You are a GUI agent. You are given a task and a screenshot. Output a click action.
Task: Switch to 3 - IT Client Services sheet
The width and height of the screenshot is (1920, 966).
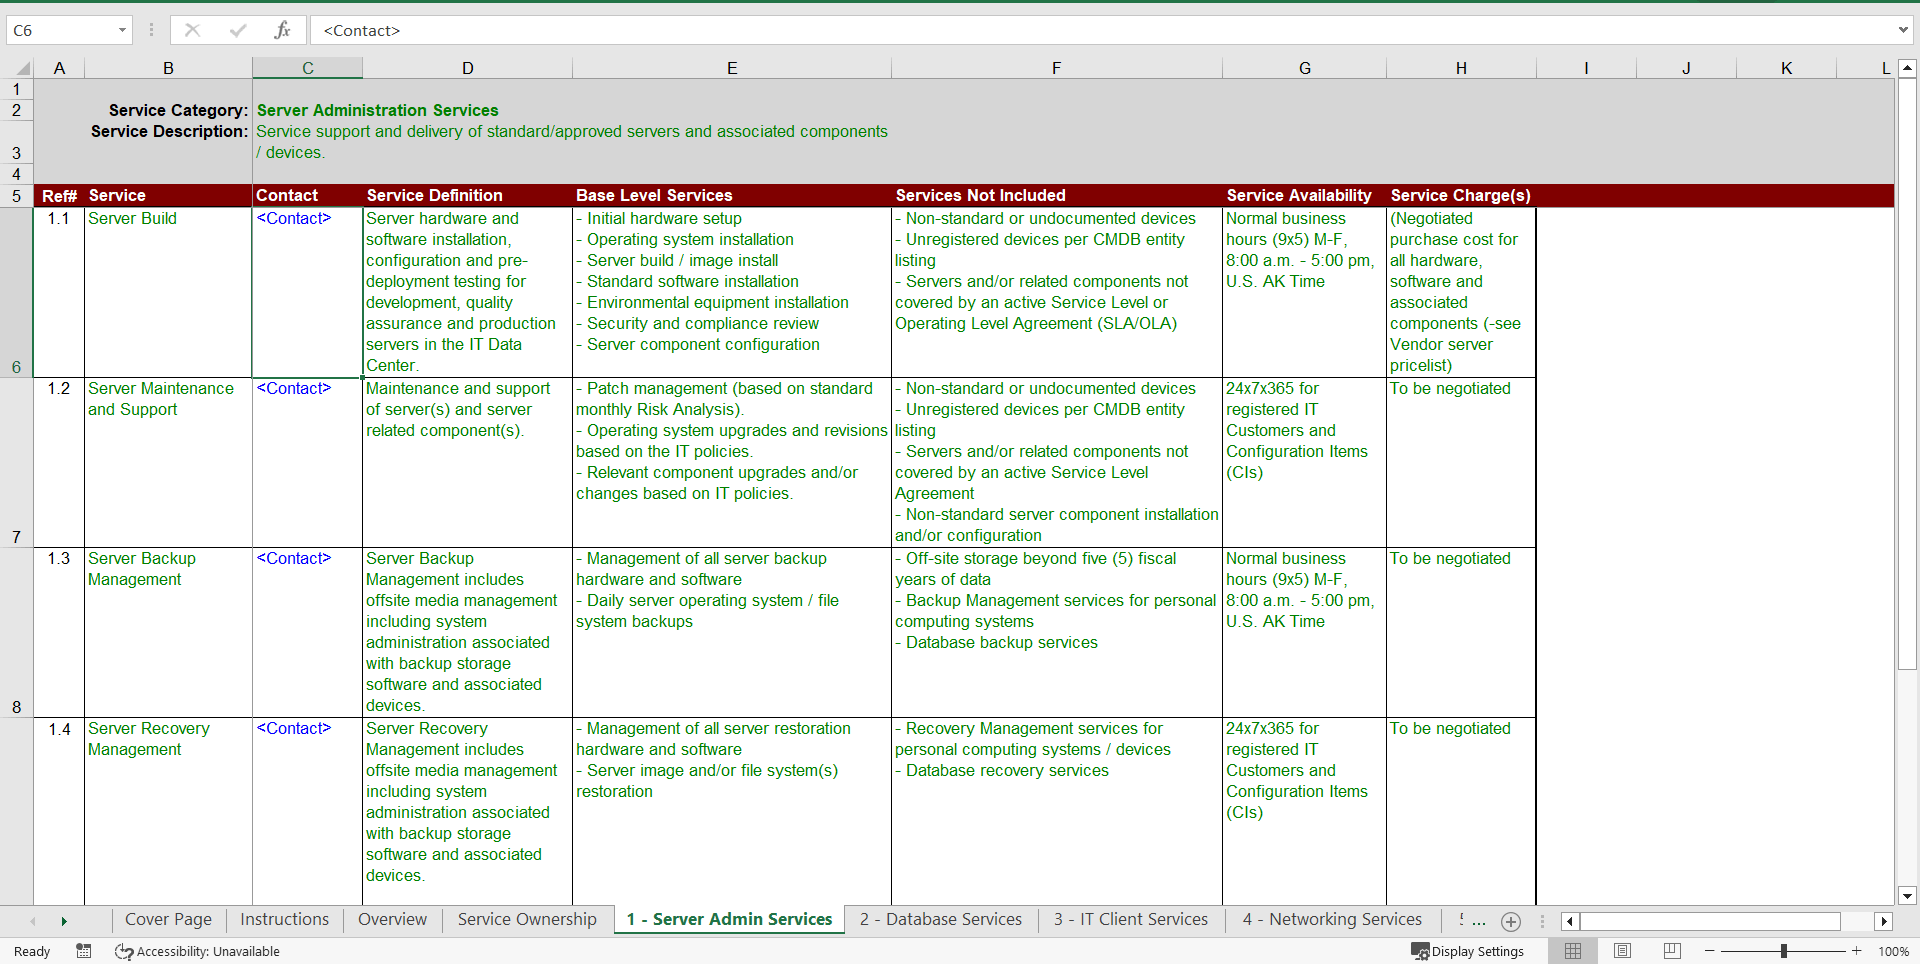(1131, 920)
